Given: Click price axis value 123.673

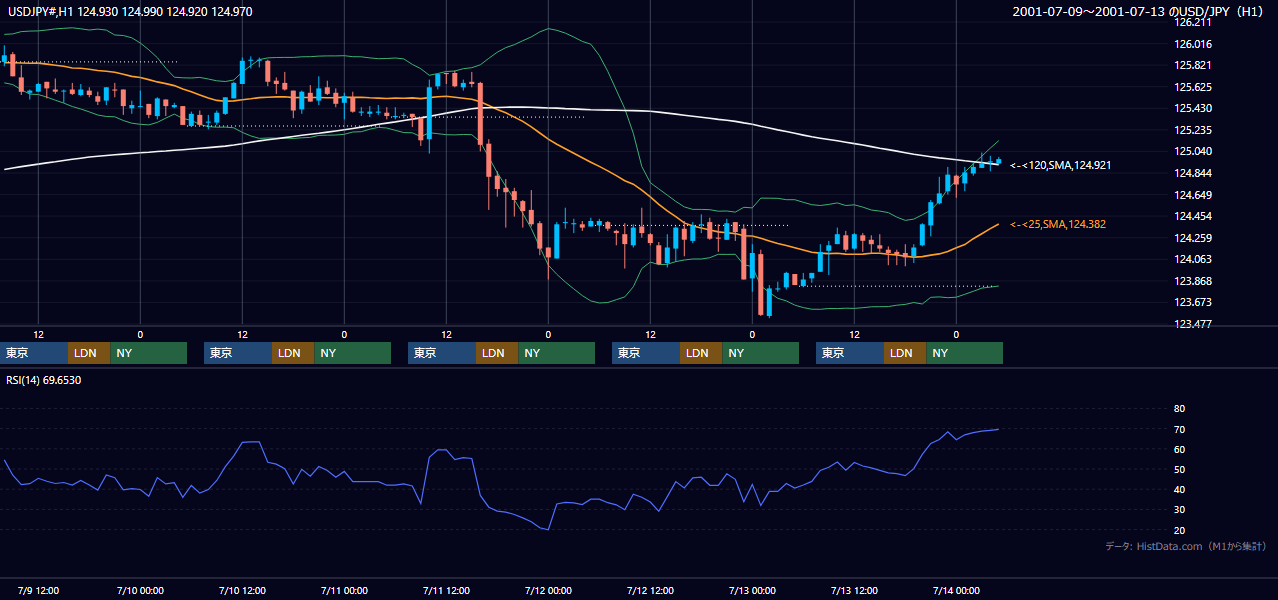Looking at the screenshot, I should (x=1194, y=302).
